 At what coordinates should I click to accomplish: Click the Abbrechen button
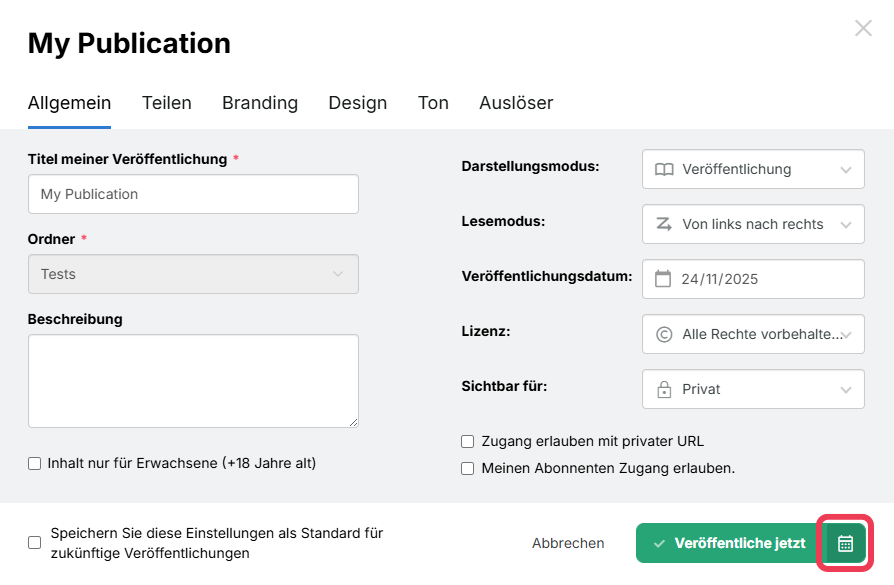[568, 543]
